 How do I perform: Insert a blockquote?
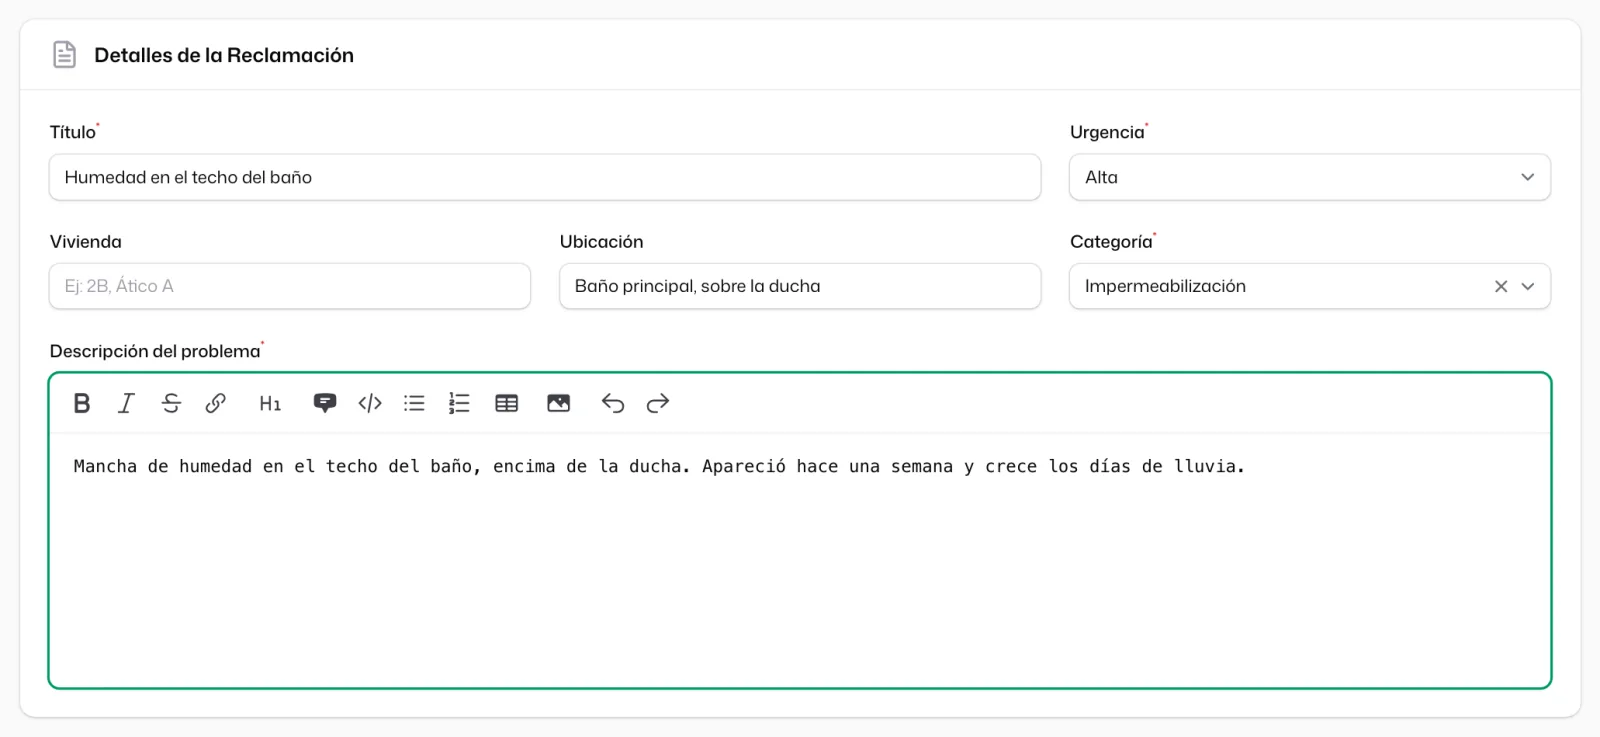[325, 403]
